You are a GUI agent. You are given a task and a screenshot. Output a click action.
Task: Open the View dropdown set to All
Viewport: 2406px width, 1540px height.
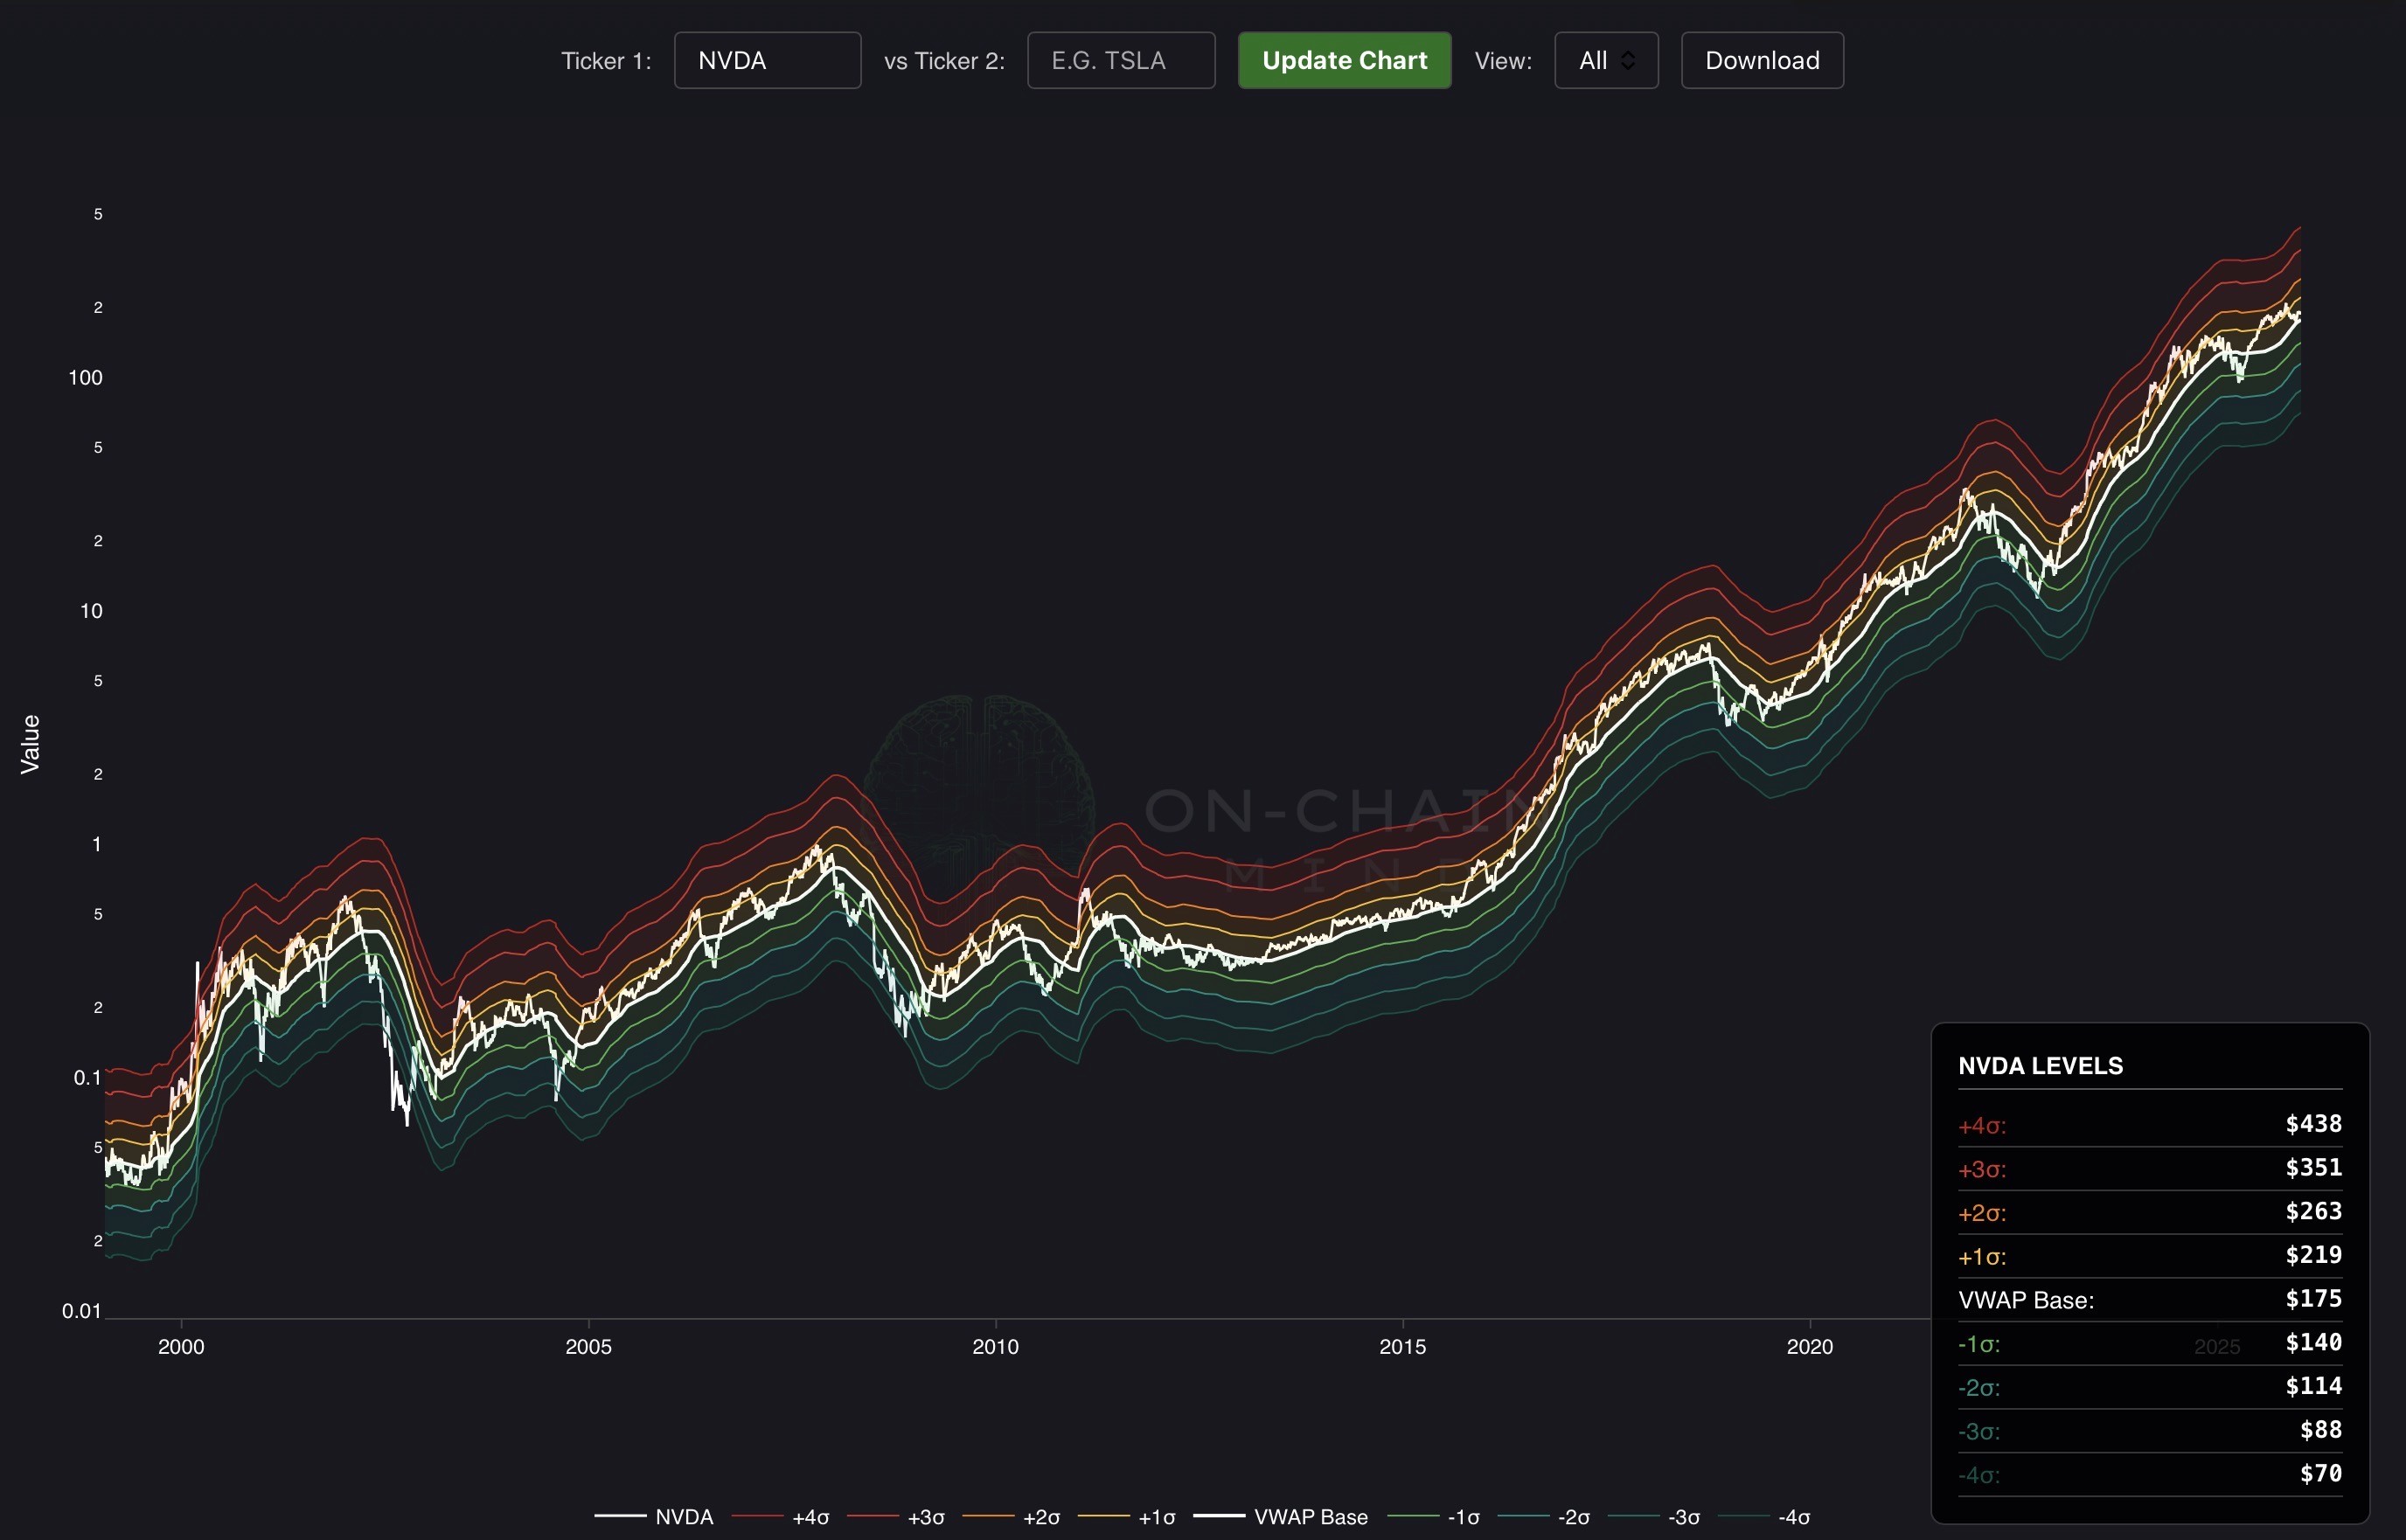click(x=1605, y=60)
